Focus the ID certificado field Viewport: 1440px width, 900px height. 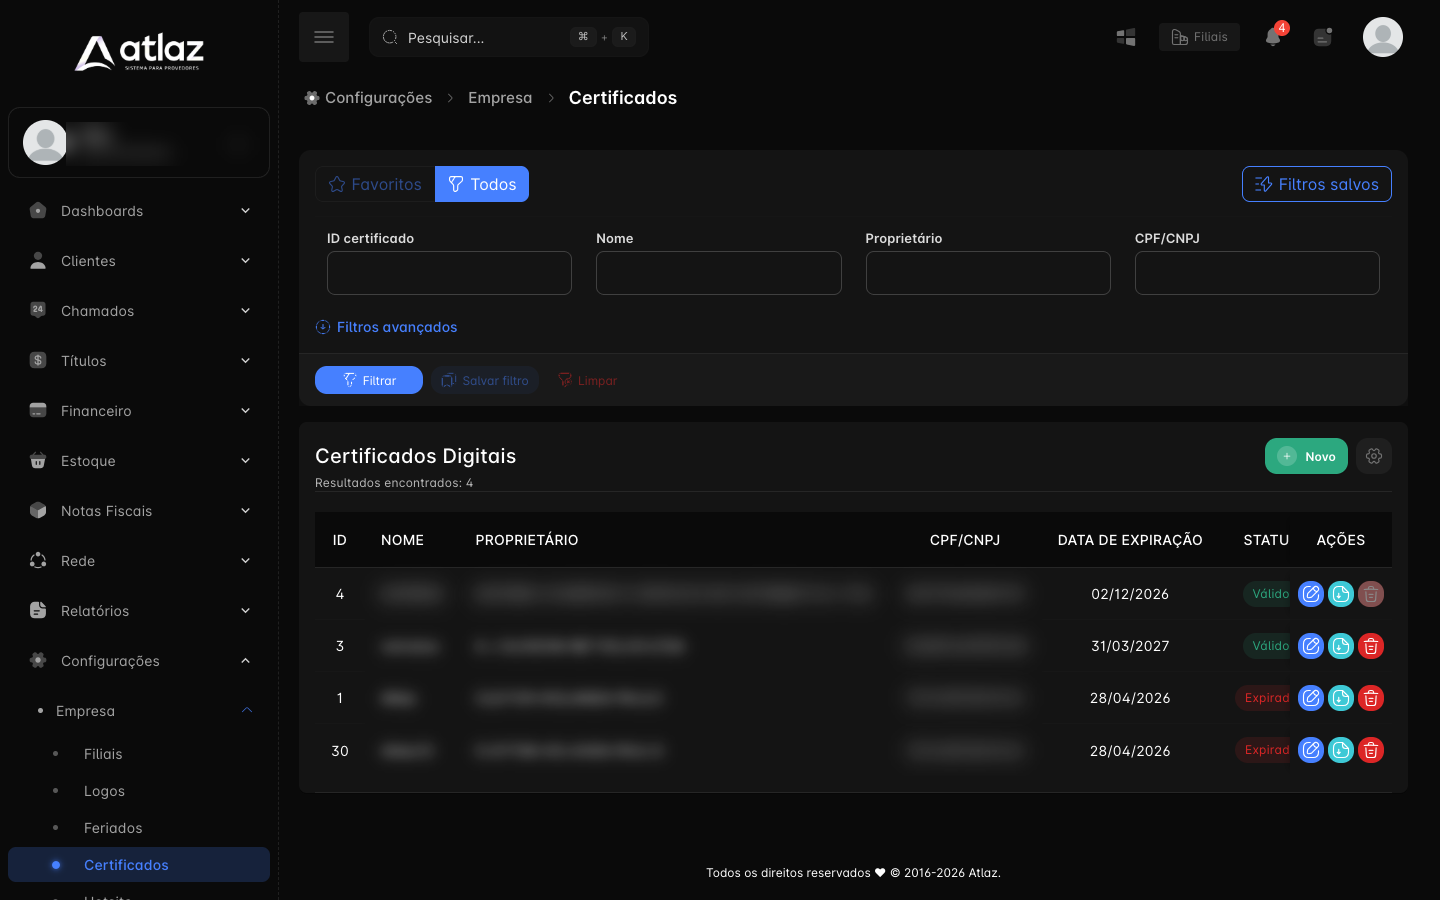pos(449,273)
